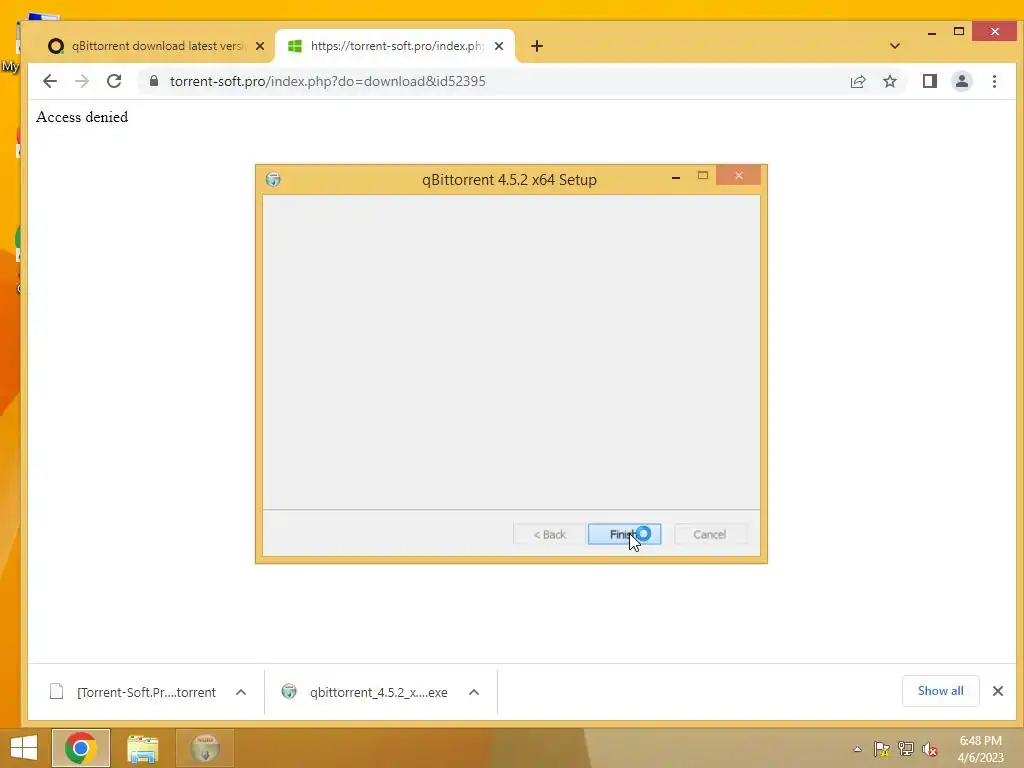This screenshot has width=1024, height=768.
Task: Open File Explorer from taskbar
Action: coord(142,748)
